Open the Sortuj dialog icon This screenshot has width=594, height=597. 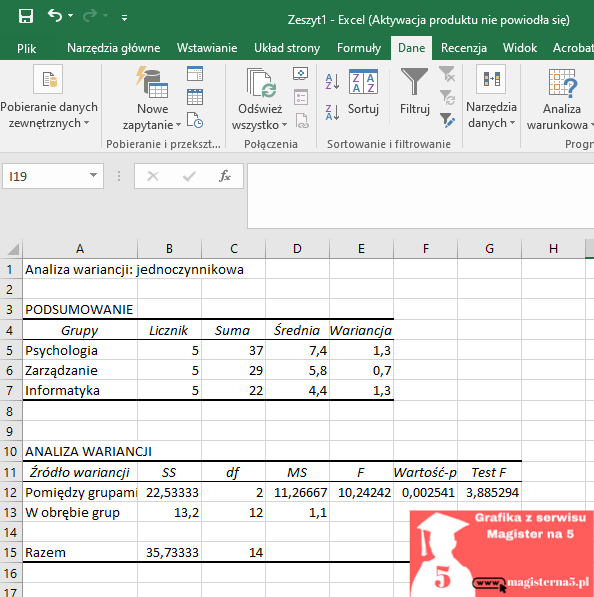click(x=364, y=81)
